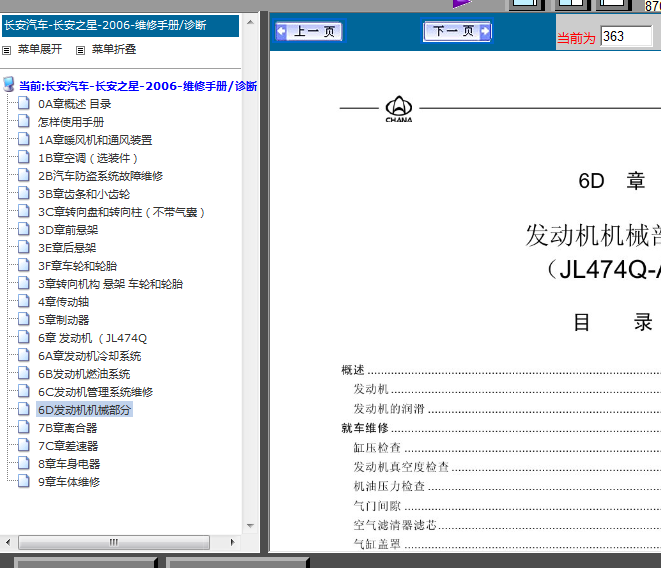Open 3B章齿条和小齿轮 chapter
Viewport: 661px width, 568px height.
[84, 194]
